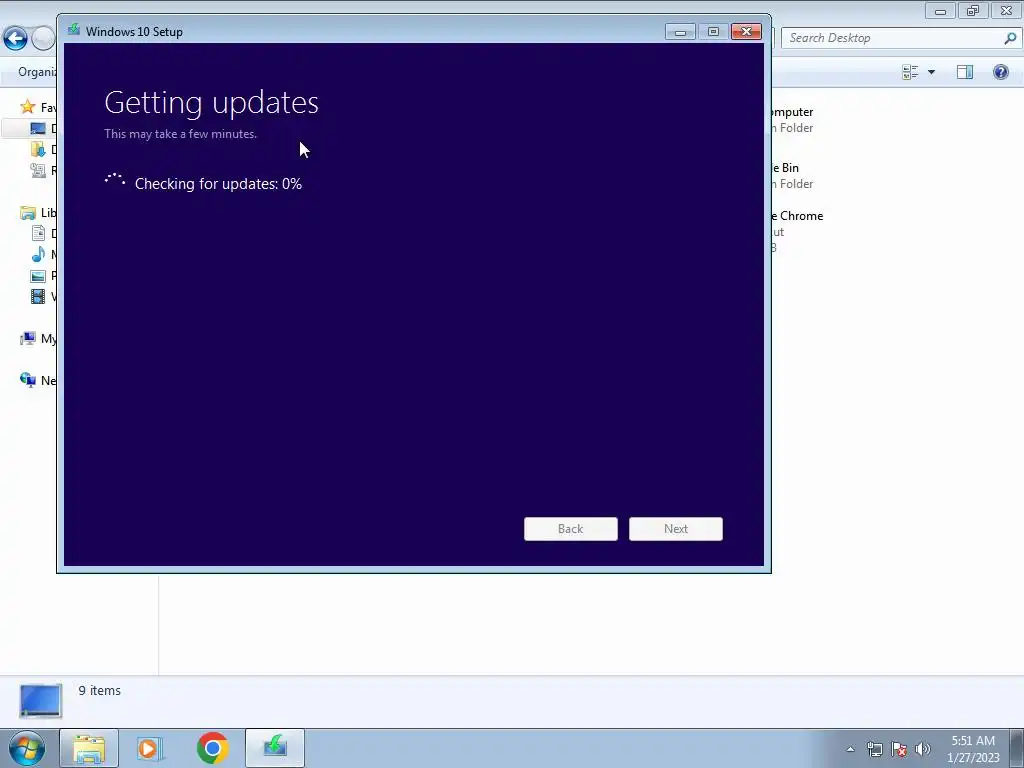
Task: Open the view options dropdown arrow
Action: (931, 72)
